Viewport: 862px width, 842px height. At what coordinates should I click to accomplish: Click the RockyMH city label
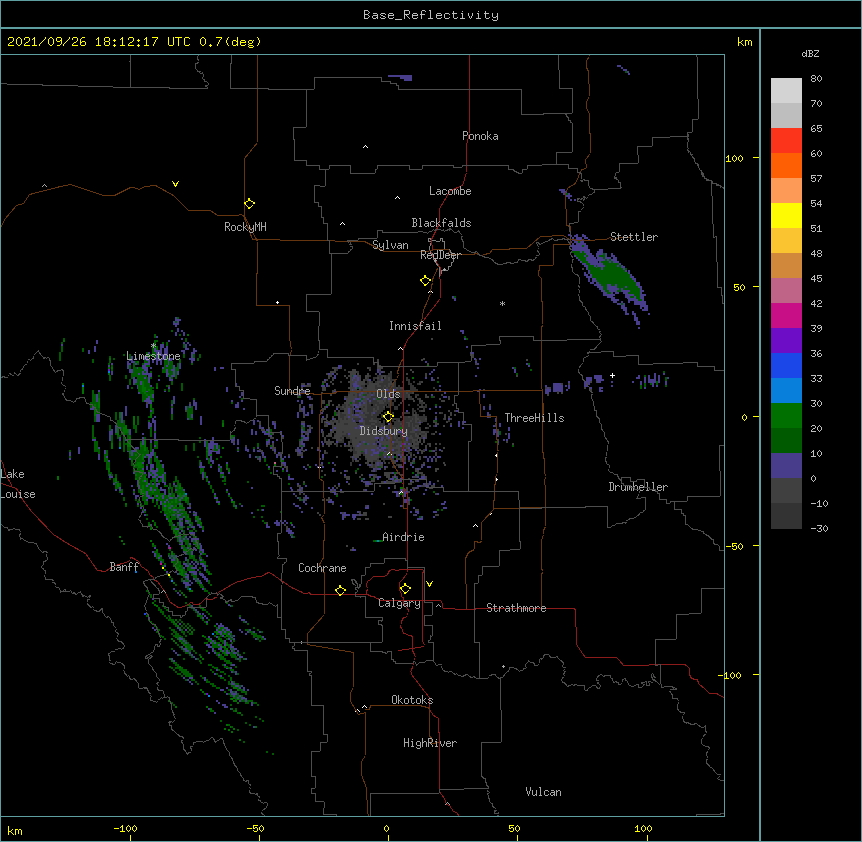245,227
